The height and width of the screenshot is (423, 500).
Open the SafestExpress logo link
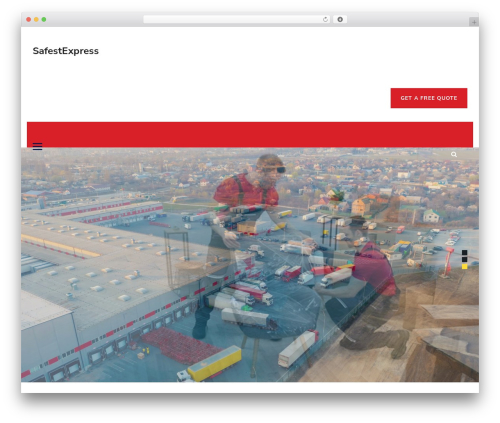[x=66, y=51]
